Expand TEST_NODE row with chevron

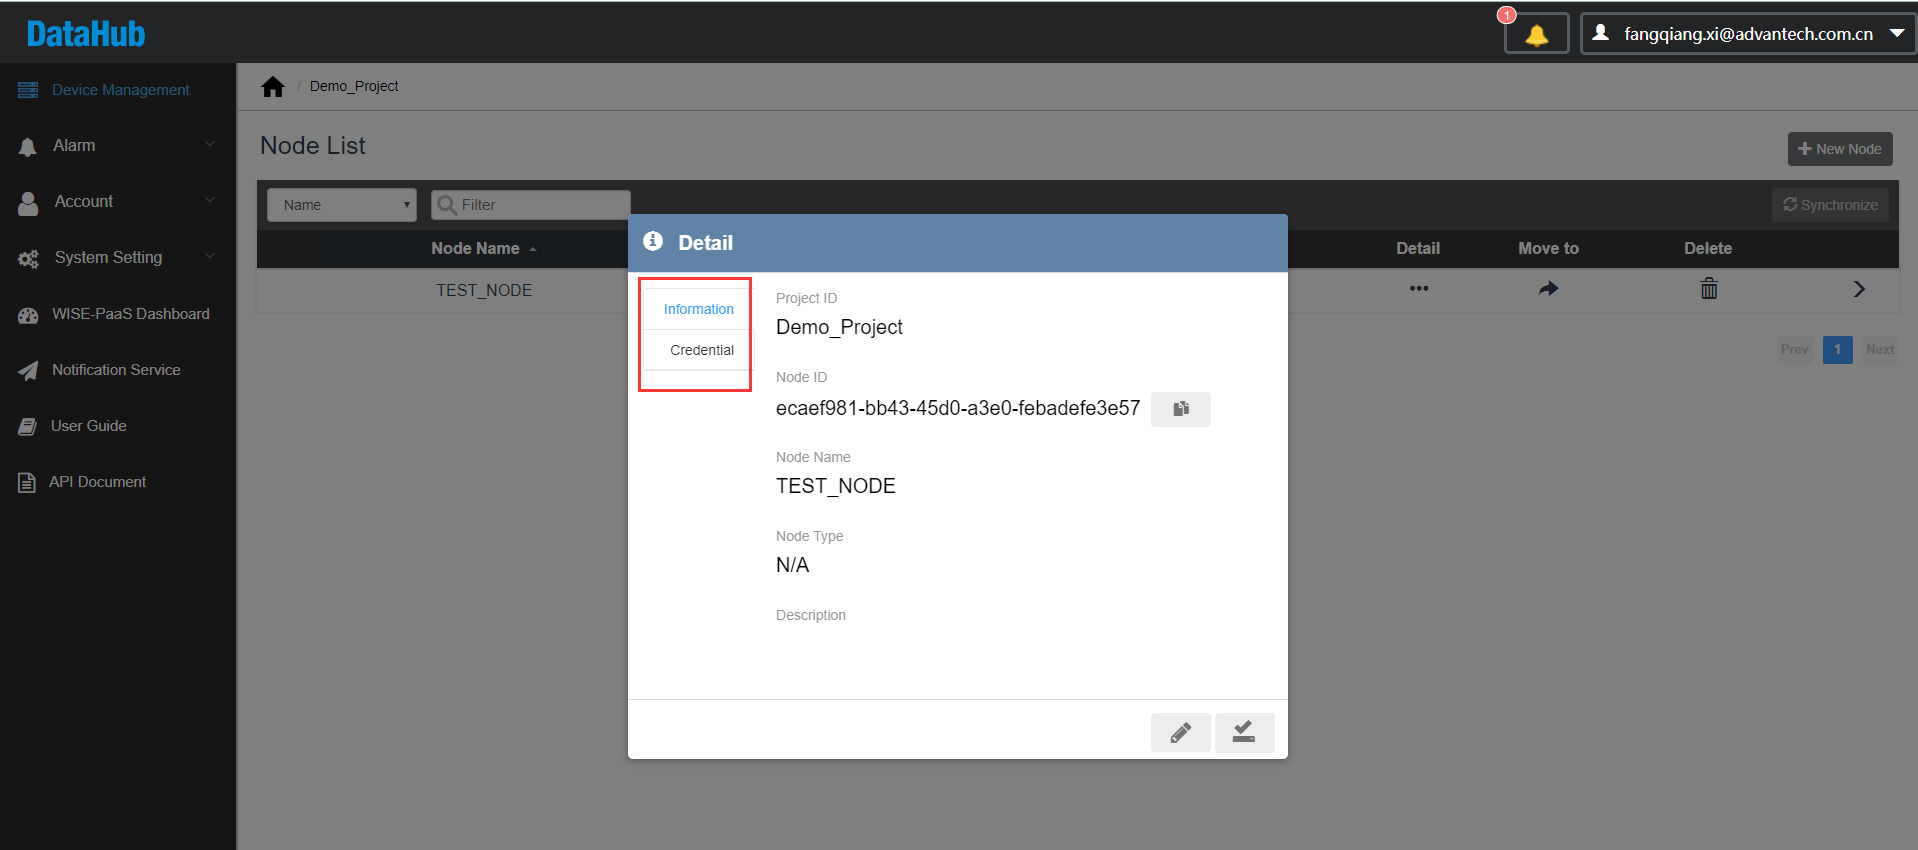[1859, 289]
